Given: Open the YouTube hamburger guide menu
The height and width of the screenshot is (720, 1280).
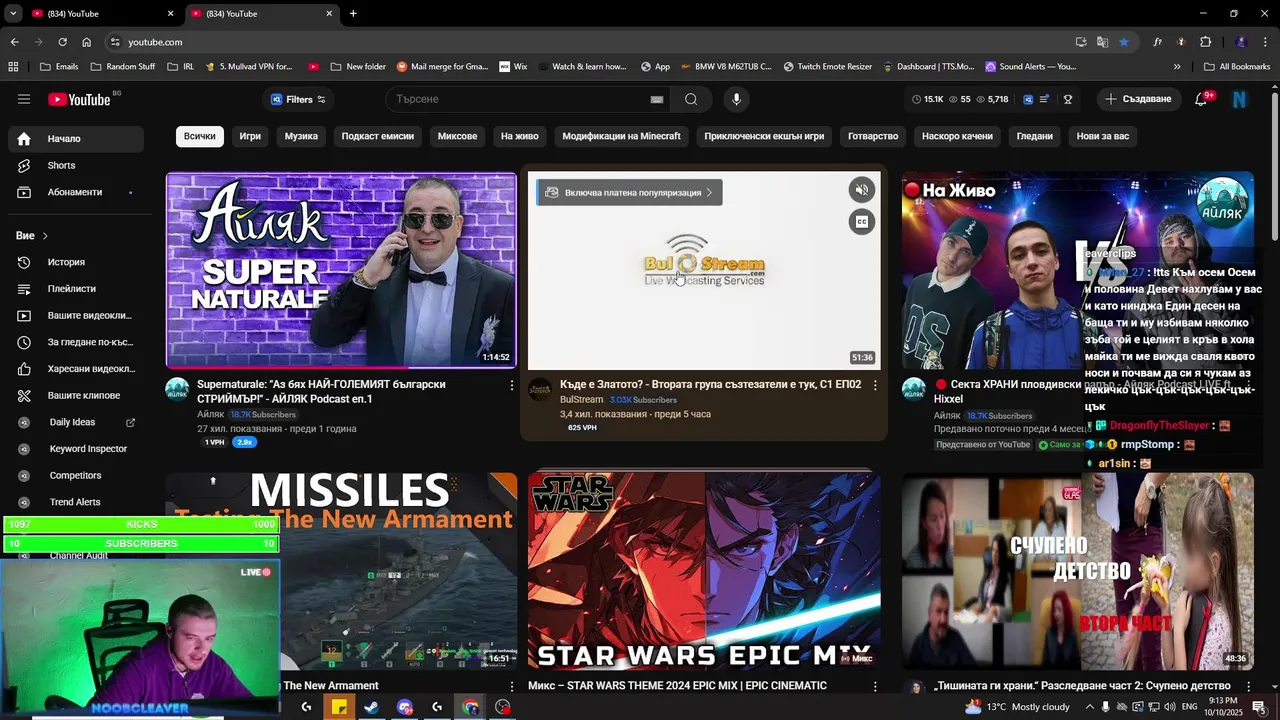Looking at the screenshot, I should [x=24, y=99].
